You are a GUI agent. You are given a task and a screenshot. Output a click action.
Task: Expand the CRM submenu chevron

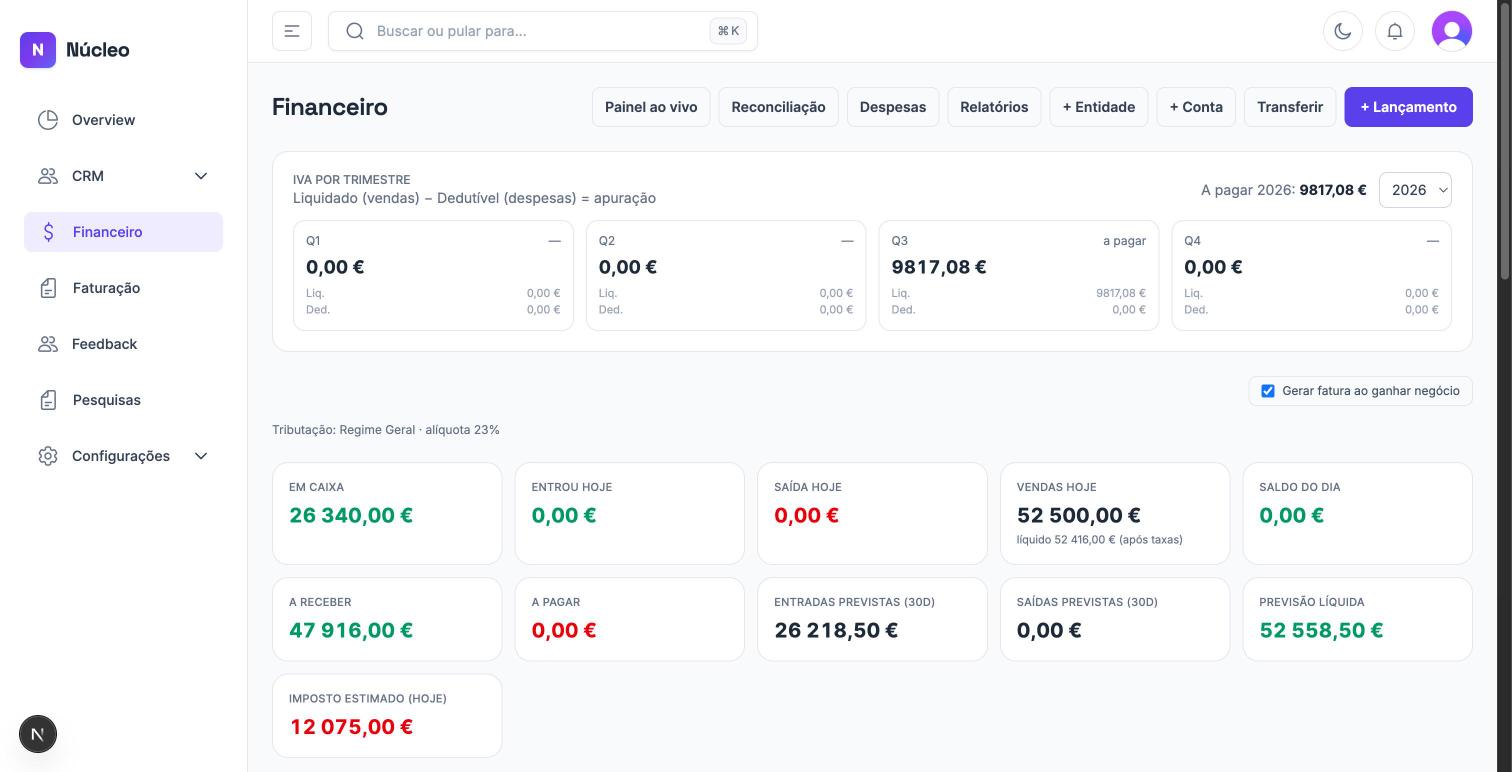(201, 176)
